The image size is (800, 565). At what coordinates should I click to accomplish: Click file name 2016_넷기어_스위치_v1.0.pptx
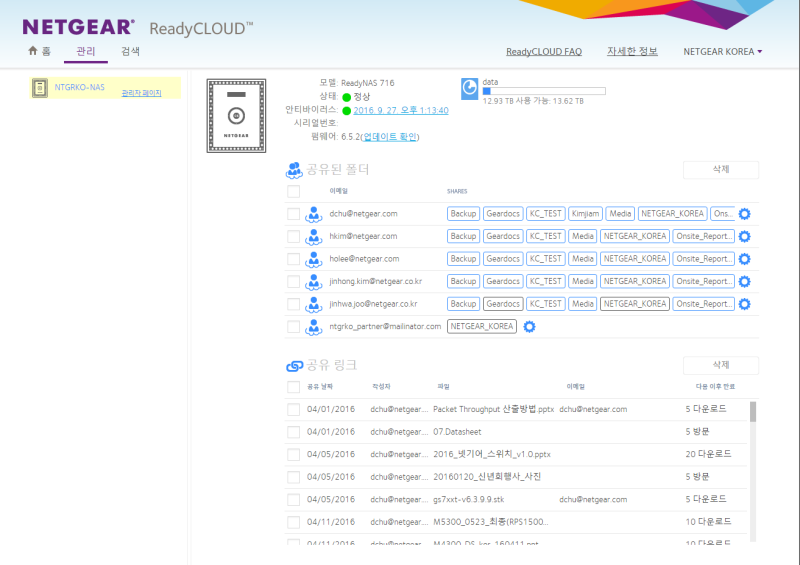[492, 454]
